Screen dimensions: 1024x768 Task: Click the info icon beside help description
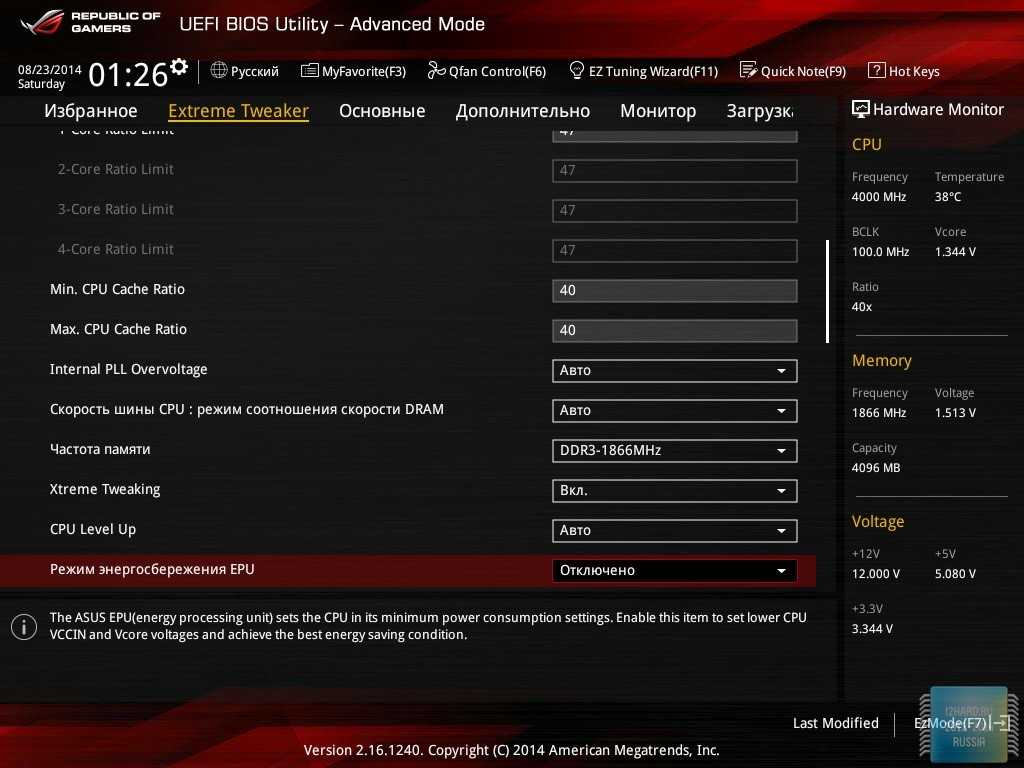[x=24, y=627]
